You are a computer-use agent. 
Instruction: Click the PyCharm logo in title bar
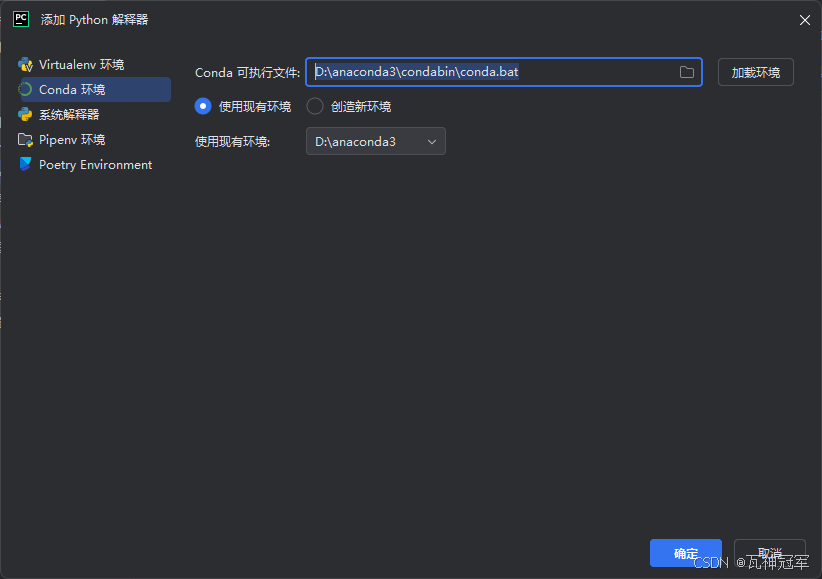pos(21,19)
